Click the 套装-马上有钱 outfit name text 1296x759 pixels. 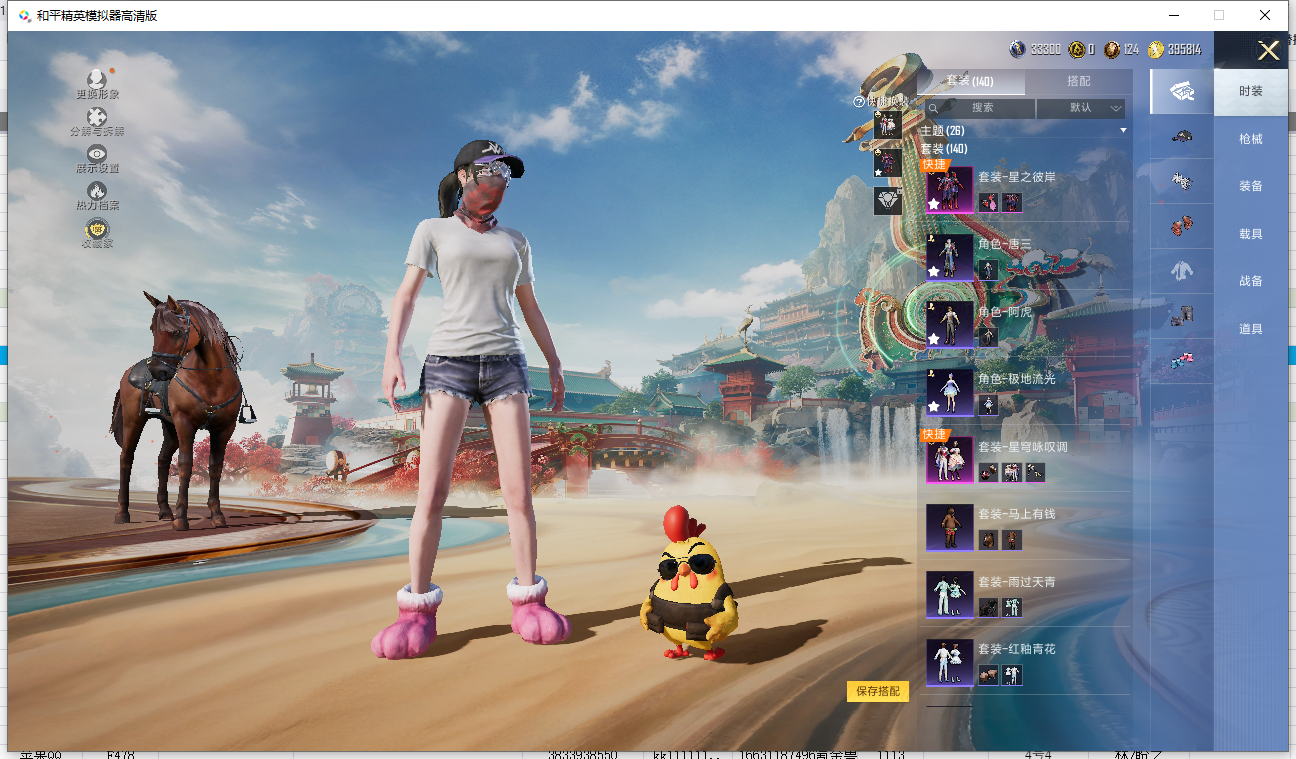click(x=1016, y=514)
